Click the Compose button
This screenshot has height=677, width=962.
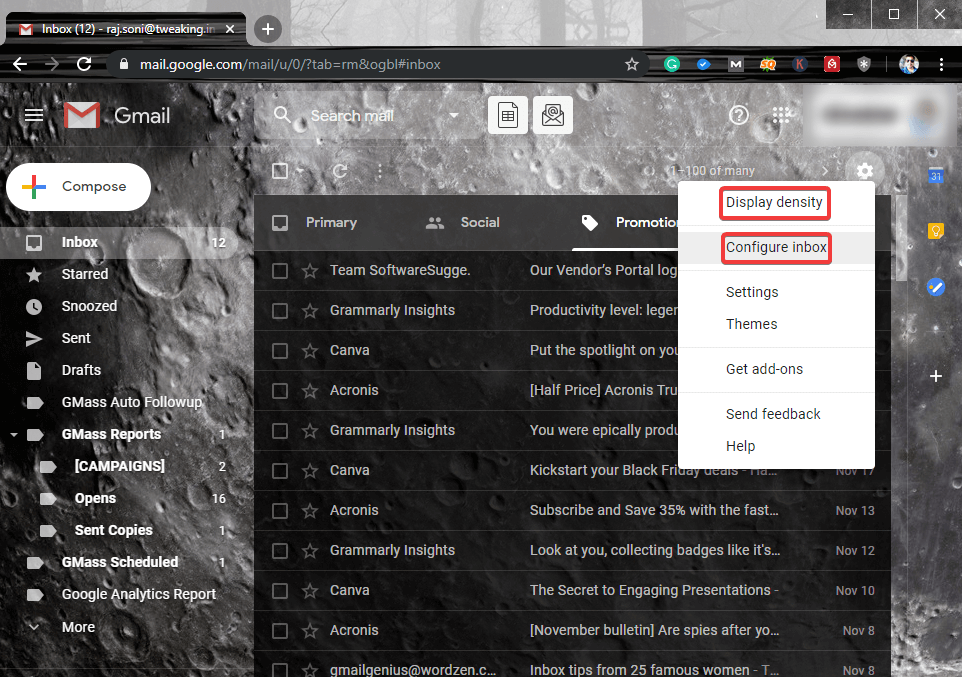coord(78,186)
